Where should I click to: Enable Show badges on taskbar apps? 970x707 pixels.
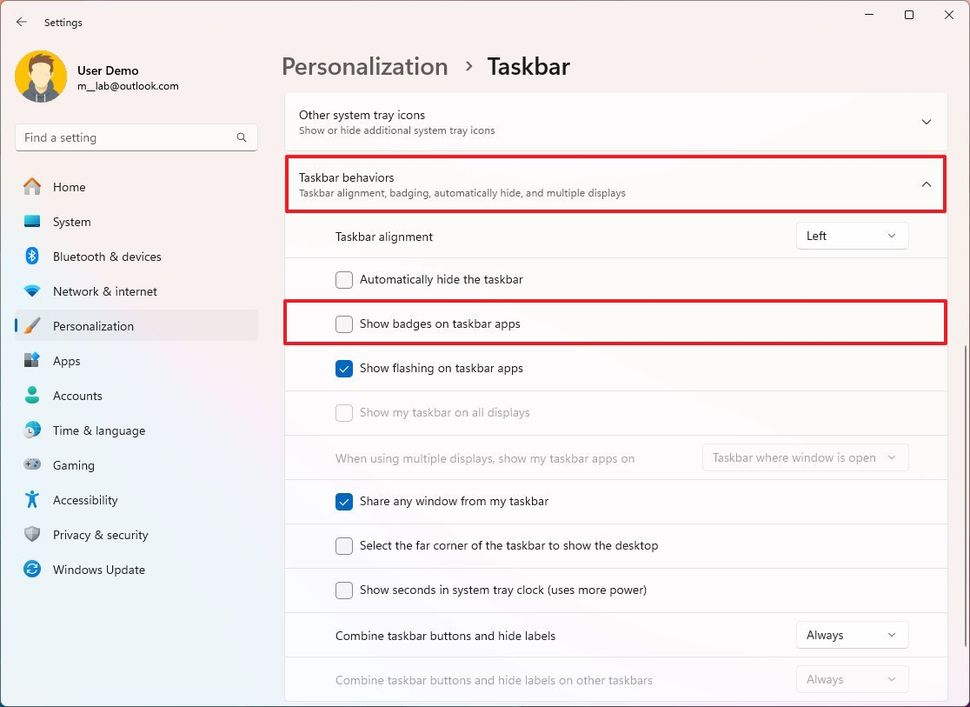[x=344, y=324]
